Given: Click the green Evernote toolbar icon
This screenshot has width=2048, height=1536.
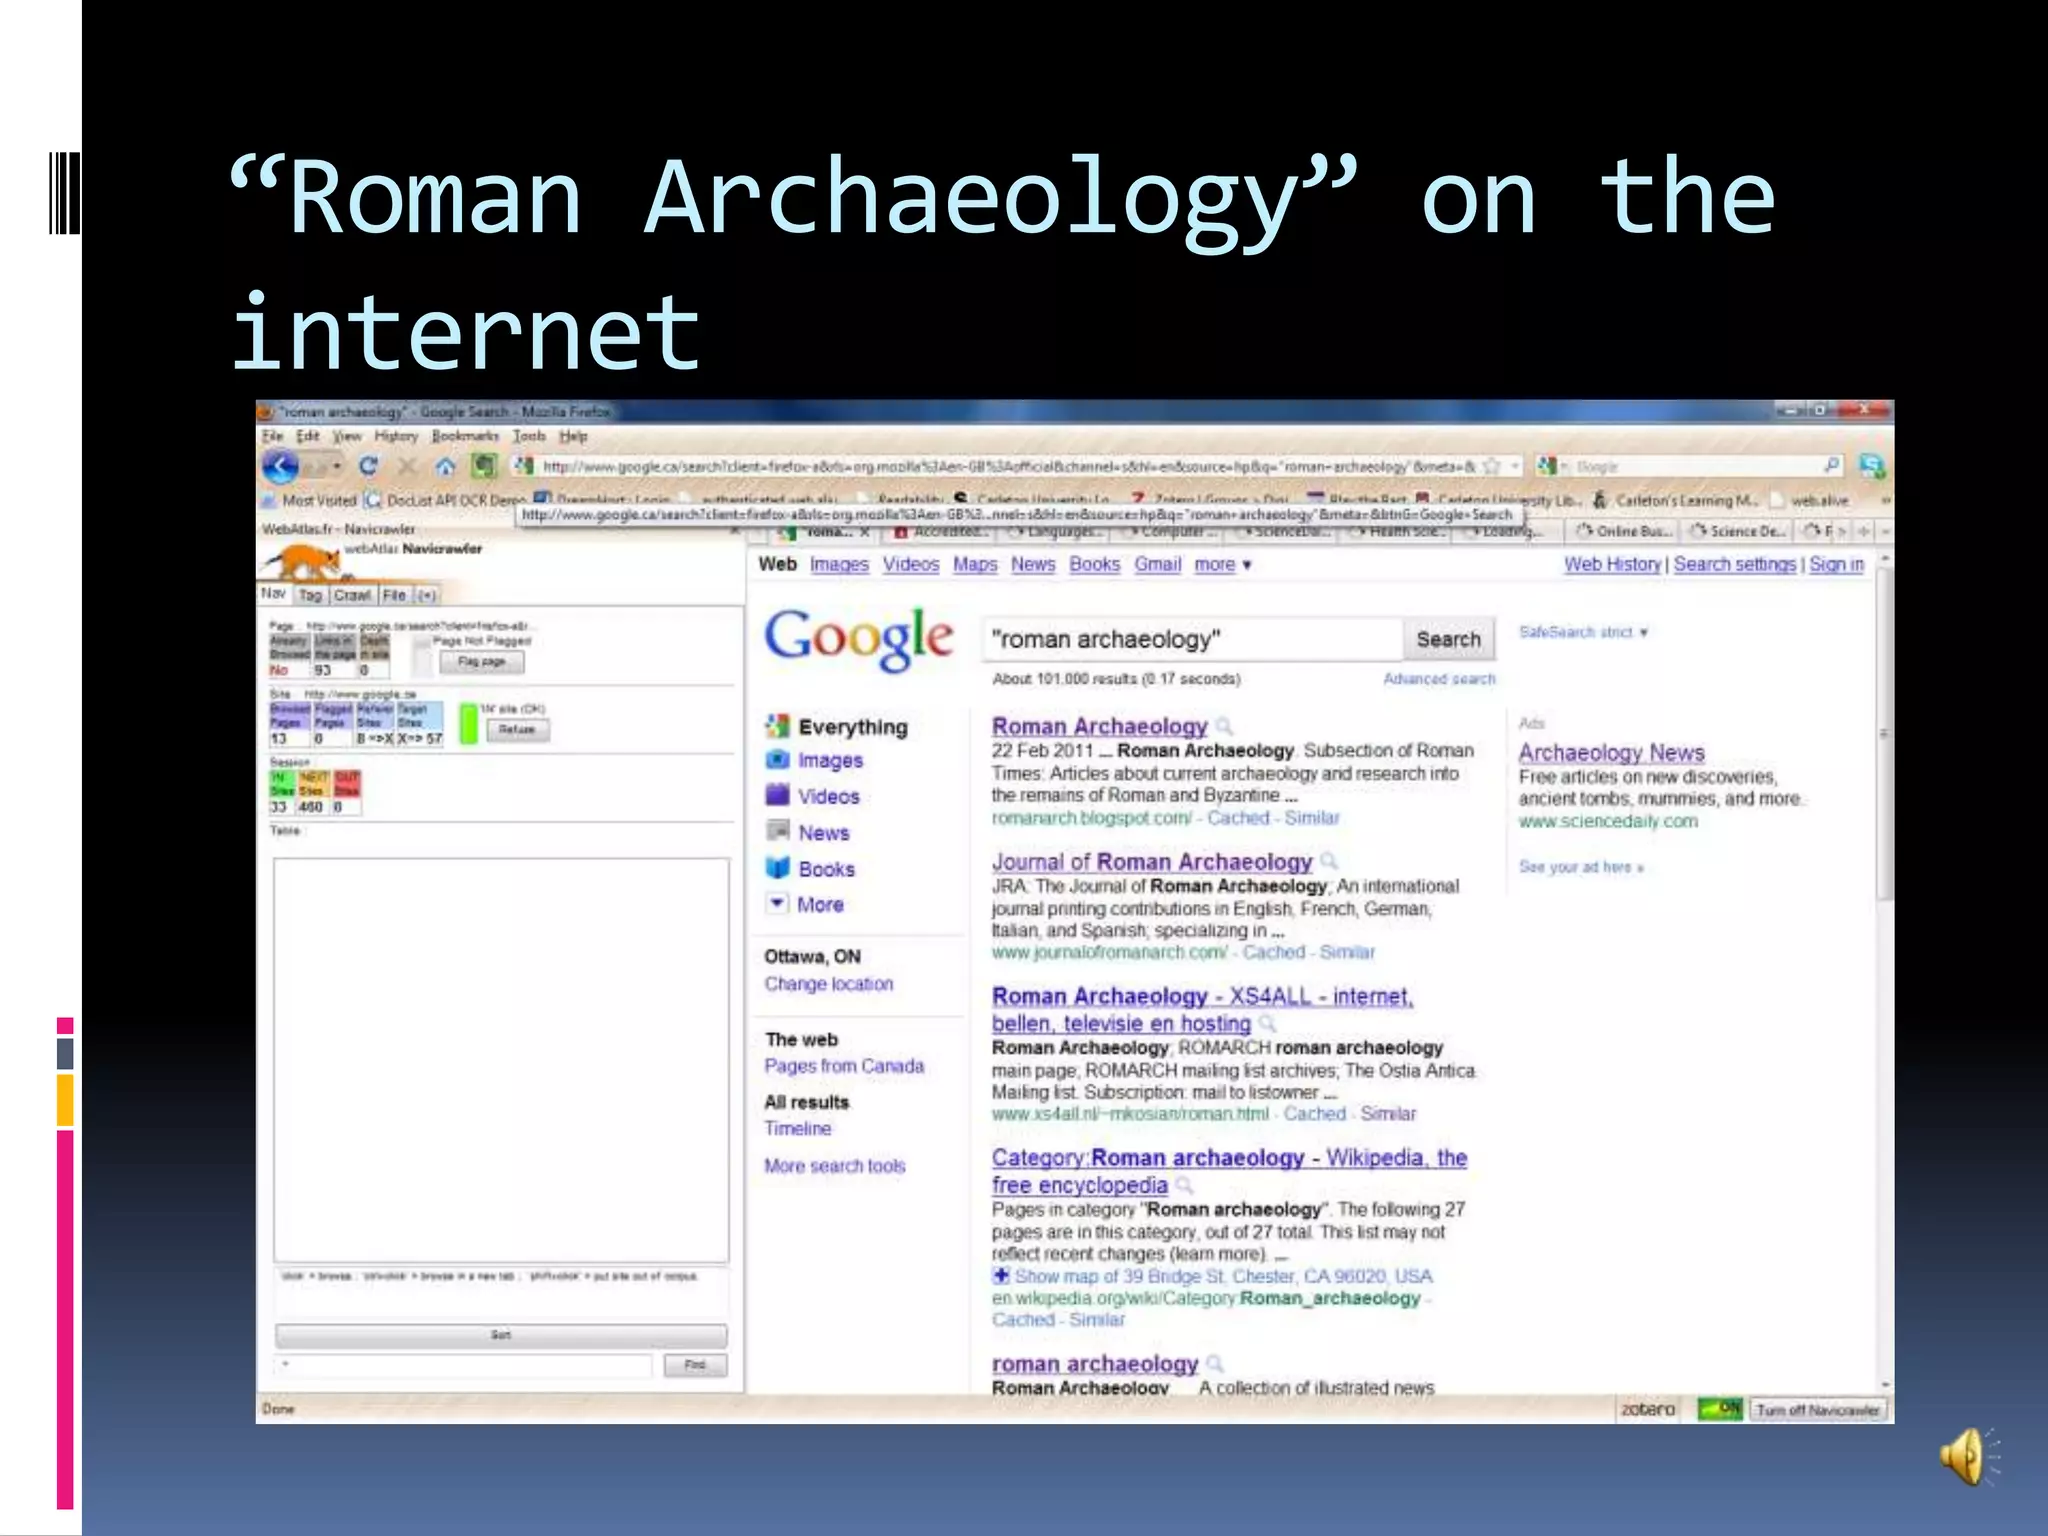Looking at the screenshot, I should tap(485, 466).
